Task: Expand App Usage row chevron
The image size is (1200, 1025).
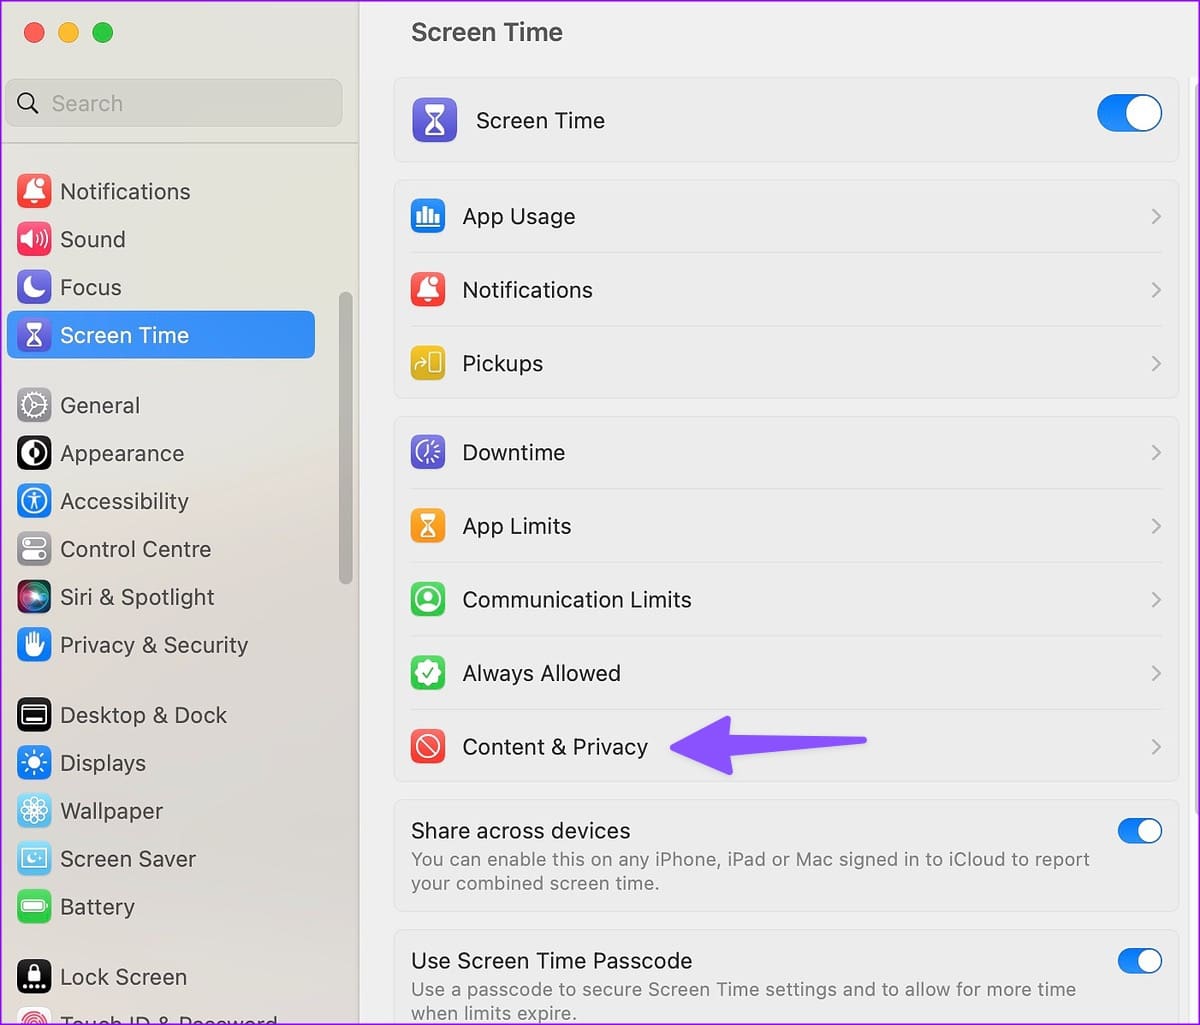Action: point(1156,216)
